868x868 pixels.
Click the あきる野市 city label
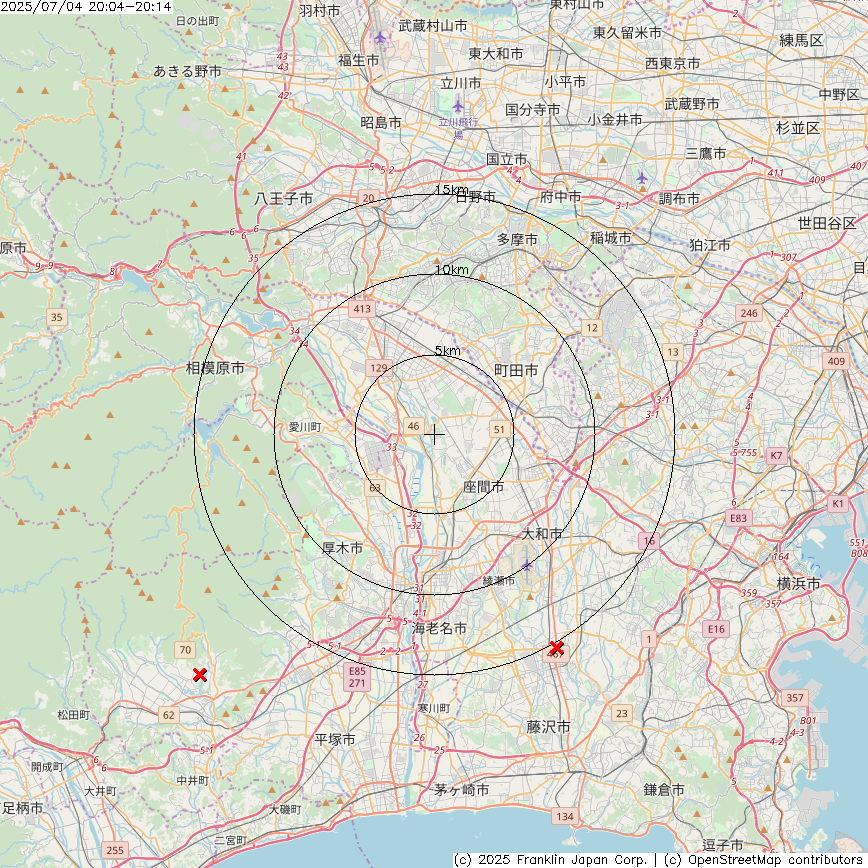click(187, 71)
